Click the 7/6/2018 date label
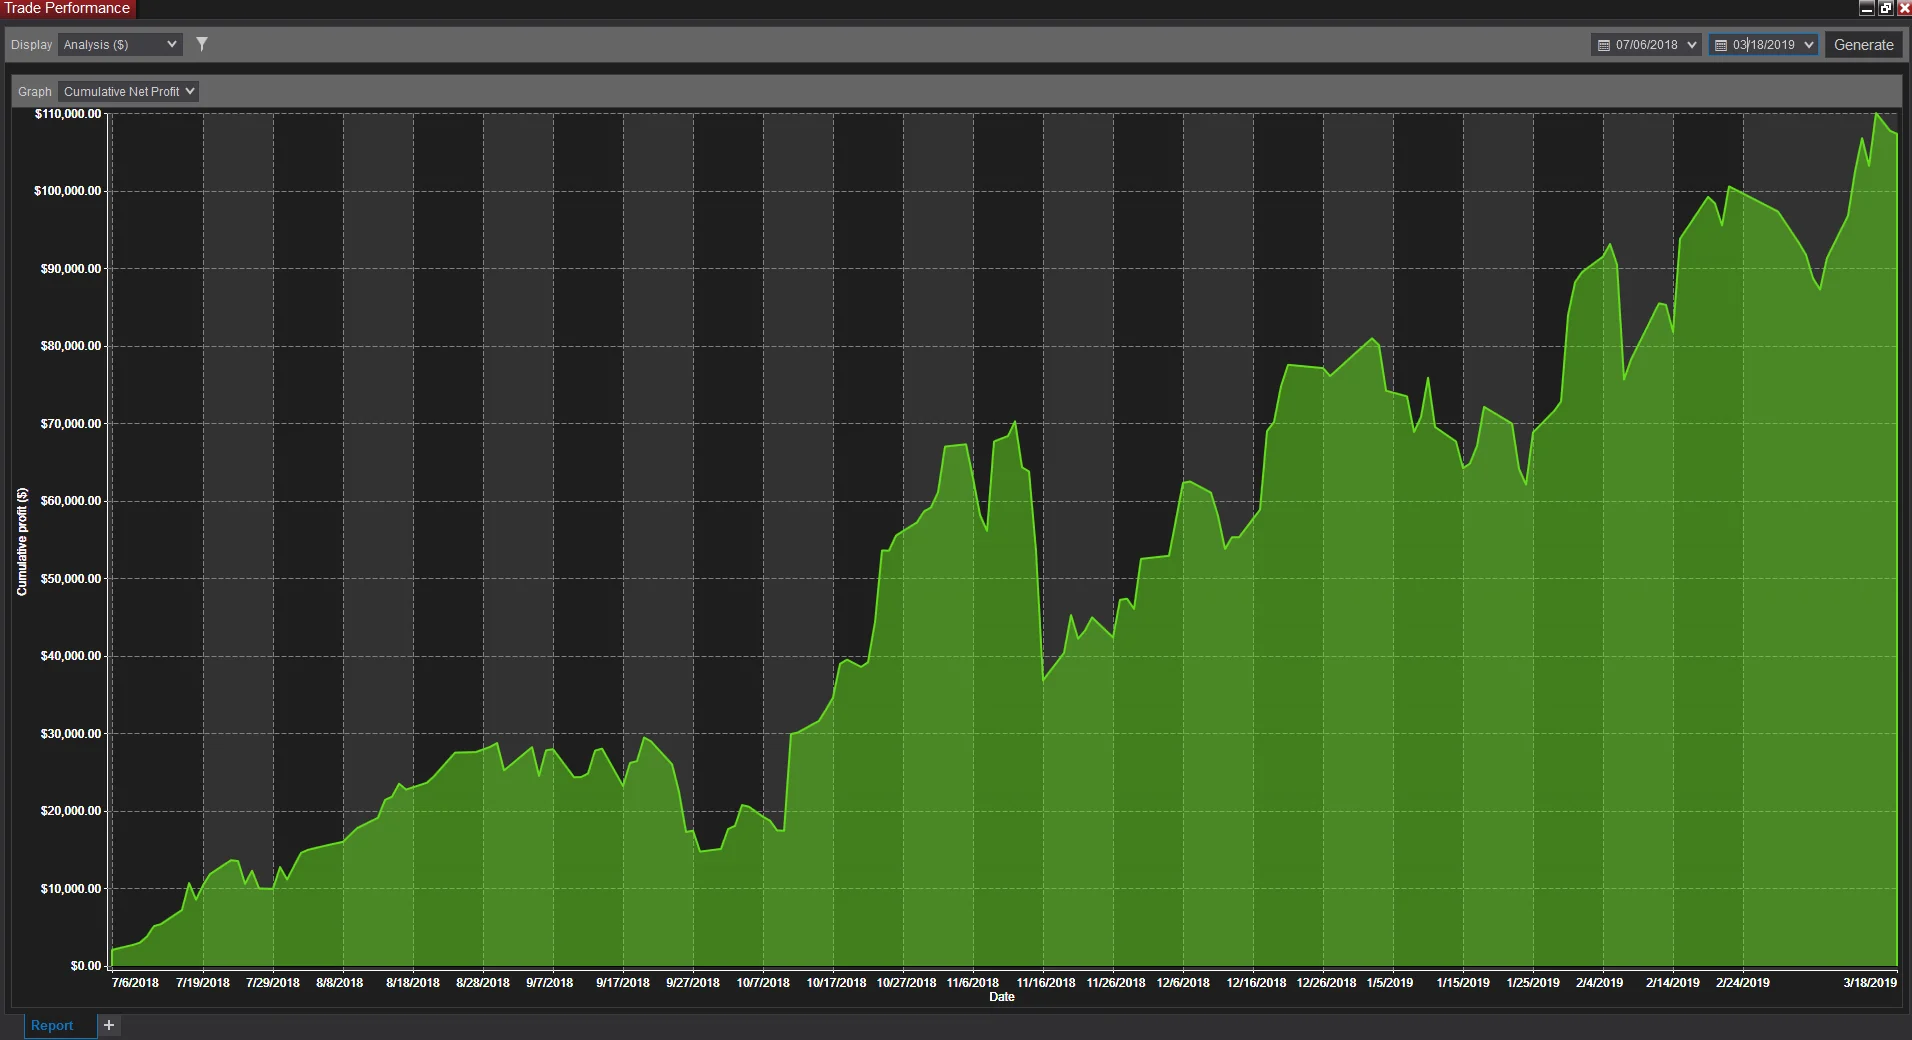1912x1040 pixels. click(135, 983)
